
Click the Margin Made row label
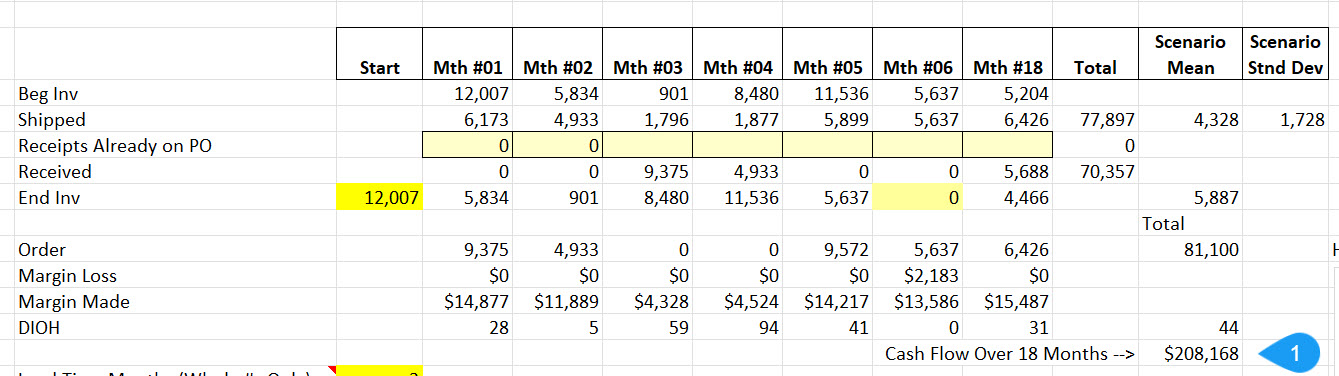(73, 302)
